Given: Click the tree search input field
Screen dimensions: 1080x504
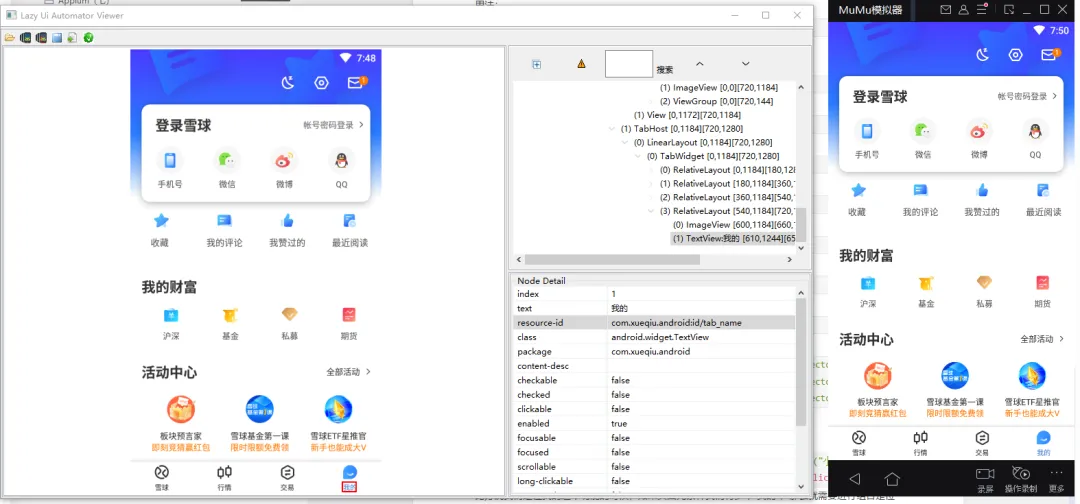Looking at the screenshot, I should pos(629,63).
